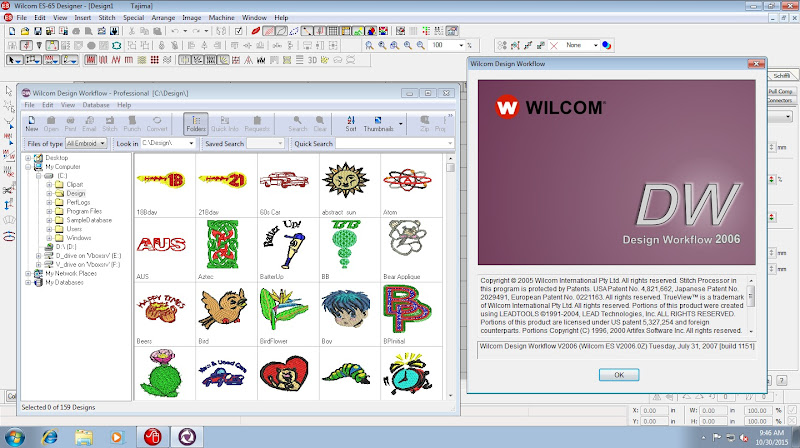
Task: Click the 3D stitch effect icon
Action: coord(312,60)
